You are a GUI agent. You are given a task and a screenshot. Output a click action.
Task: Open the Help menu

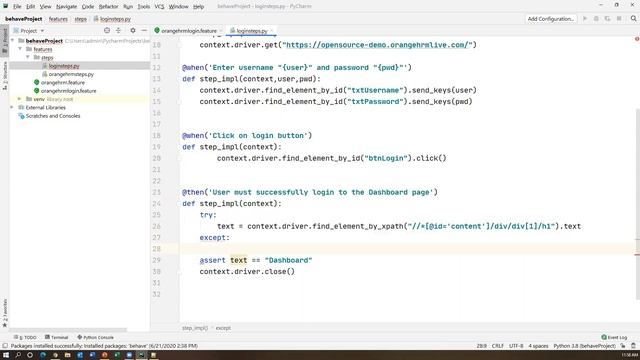[198, 7]
